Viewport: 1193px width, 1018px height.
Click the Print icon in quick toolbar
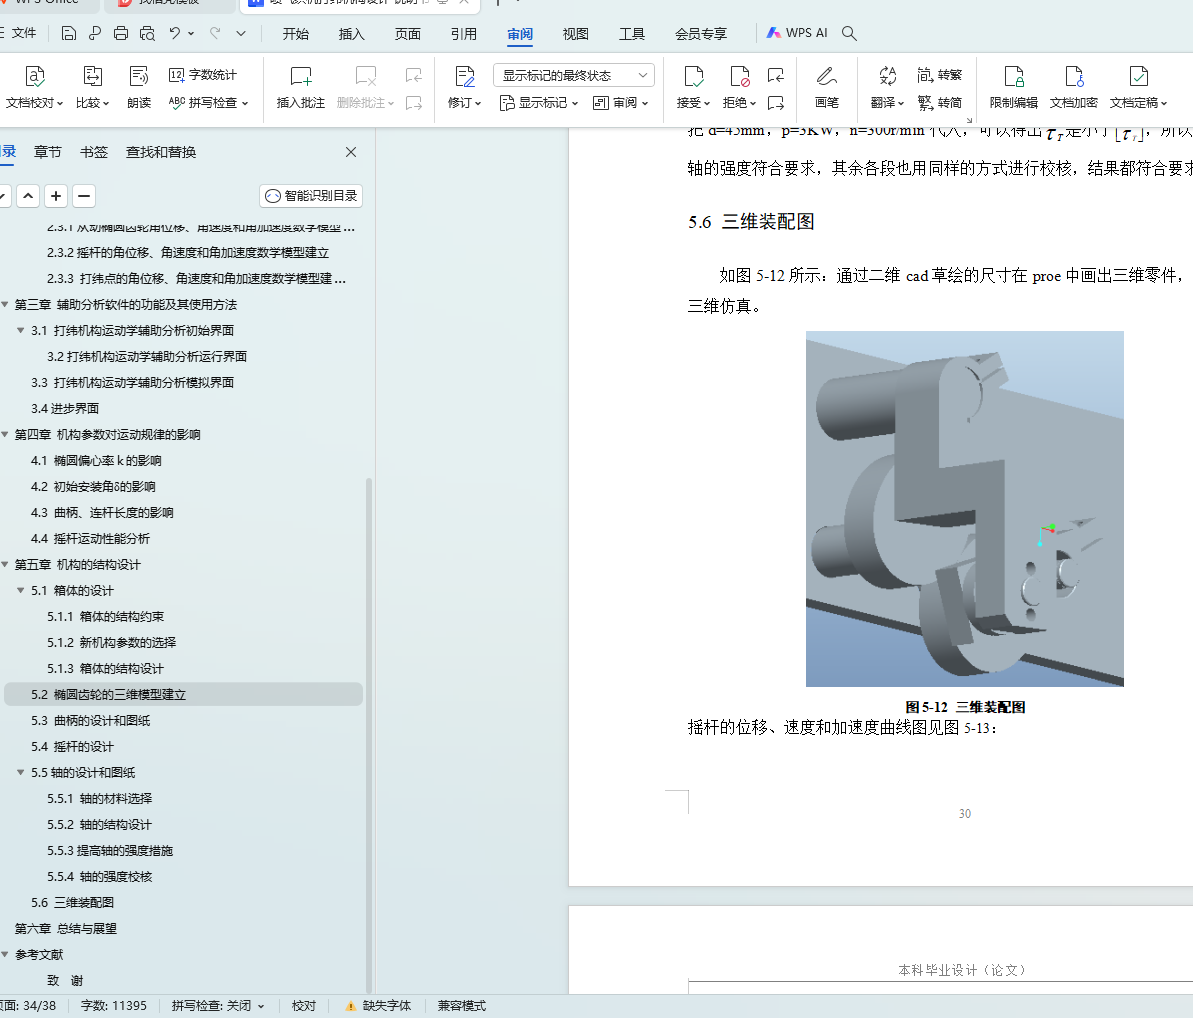120,33
